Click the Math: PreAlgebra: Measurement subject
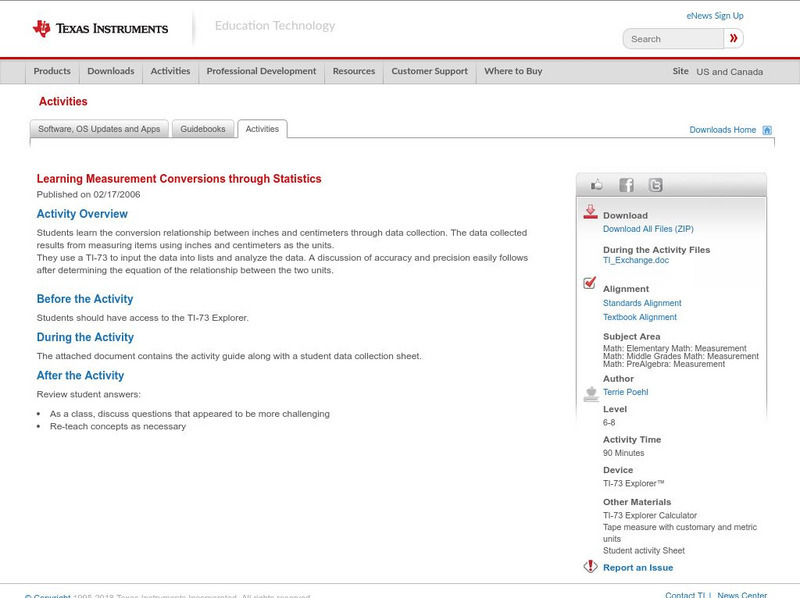The width and height of the screenshot is (800, 598). tap(664, 364)
